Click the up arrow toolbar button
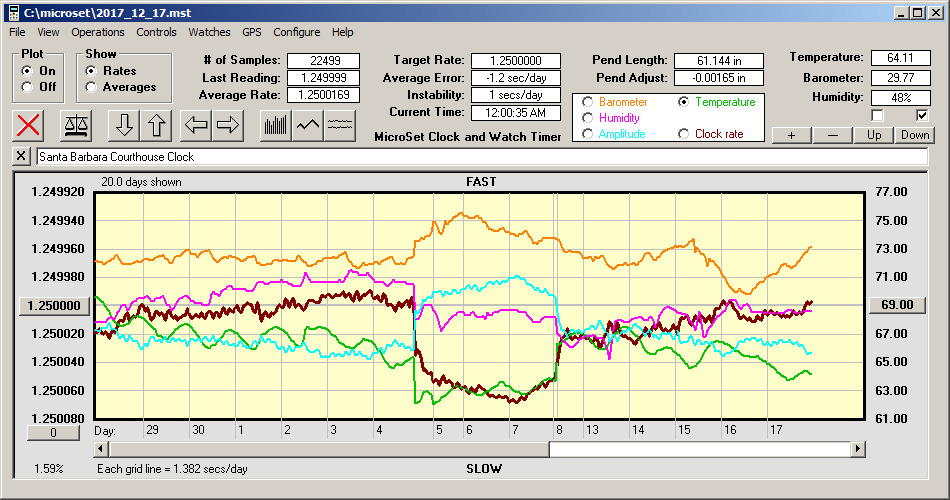The width and height of the screenshot is (950, 500). 156,125
